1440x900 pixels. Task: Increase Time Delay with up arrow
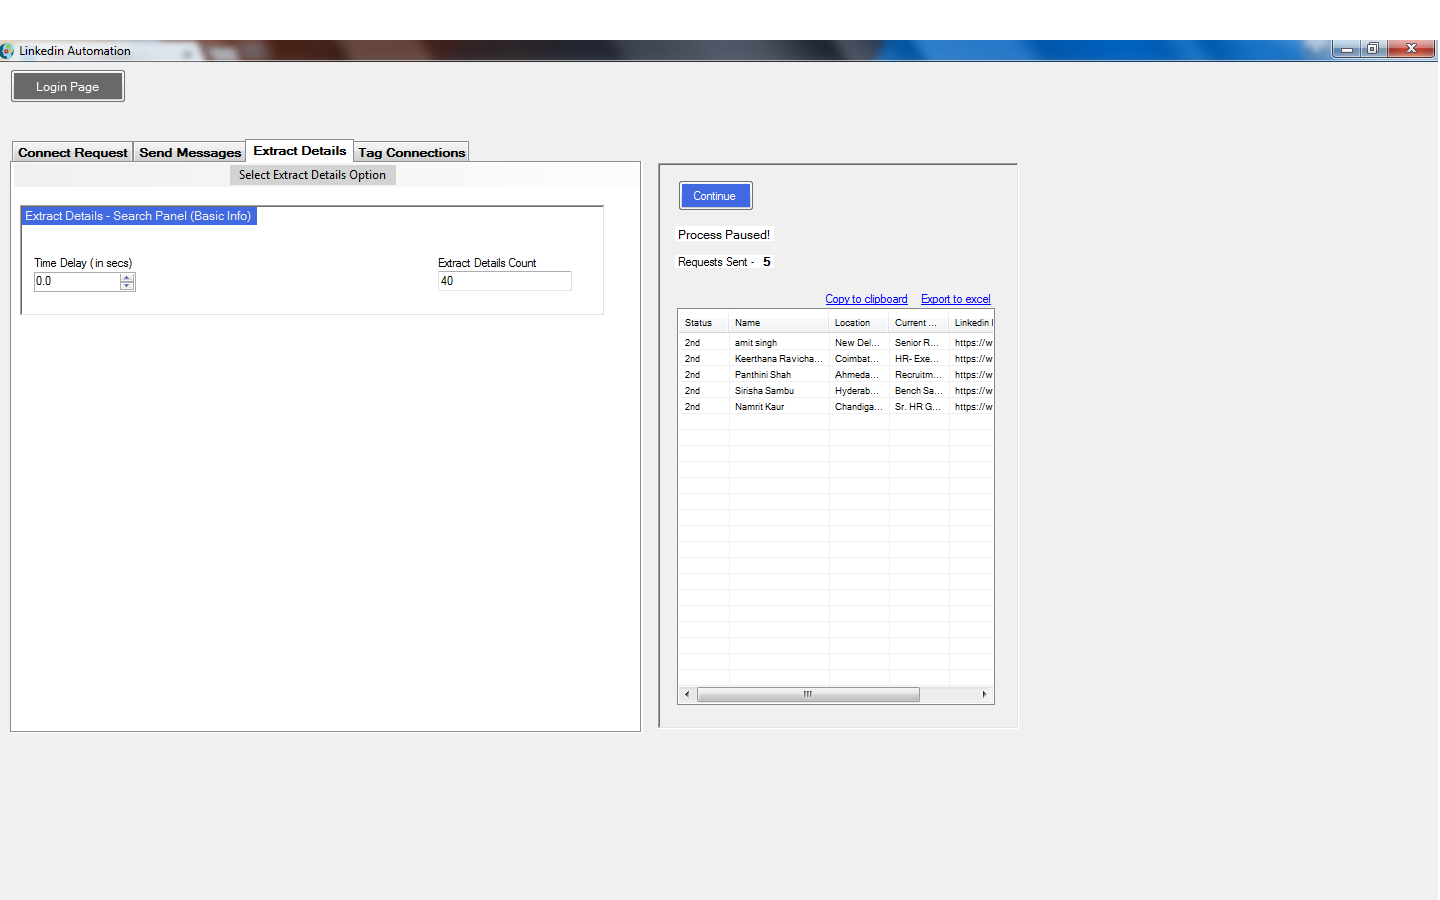tap(127, 277)
